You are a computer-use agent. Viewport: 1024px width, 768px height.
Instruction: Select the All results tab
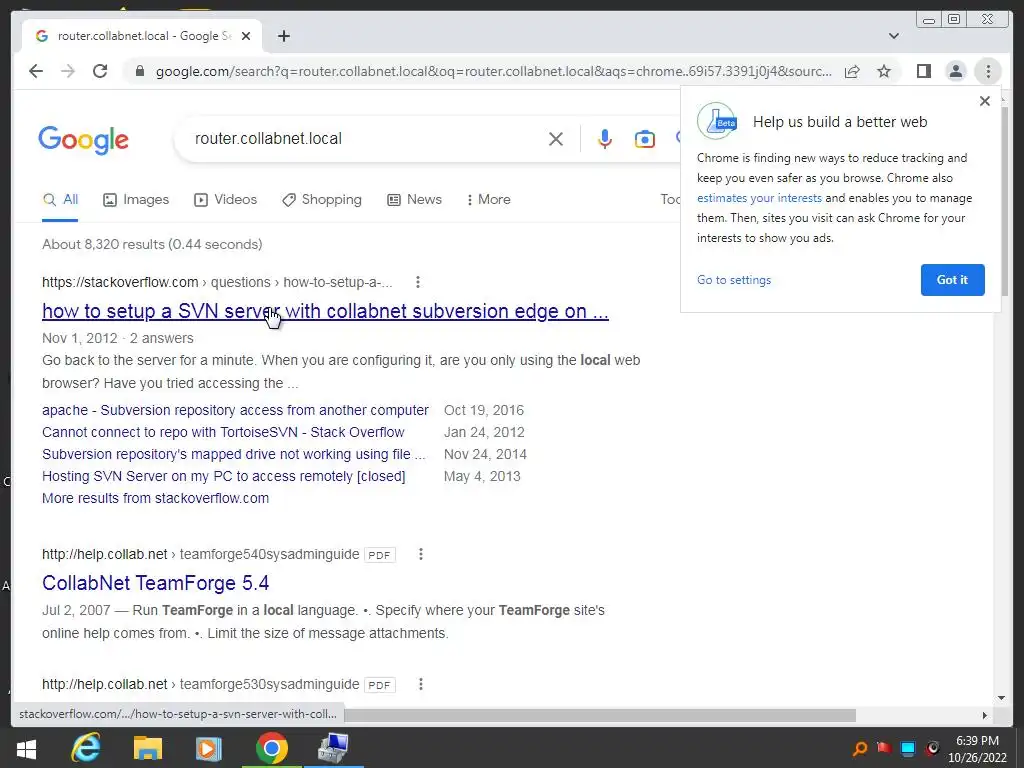[60, 200]
